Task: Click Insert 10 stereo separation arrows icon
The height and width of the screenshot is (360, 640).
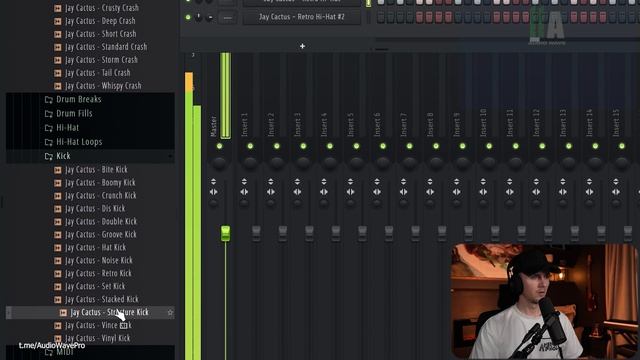Action: (483, 192)
